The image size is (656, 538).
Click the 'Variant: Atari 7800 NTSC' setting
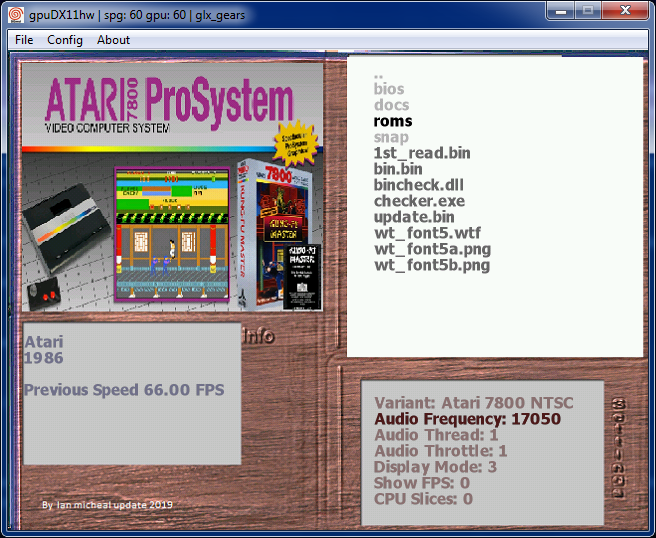point(474,403)
